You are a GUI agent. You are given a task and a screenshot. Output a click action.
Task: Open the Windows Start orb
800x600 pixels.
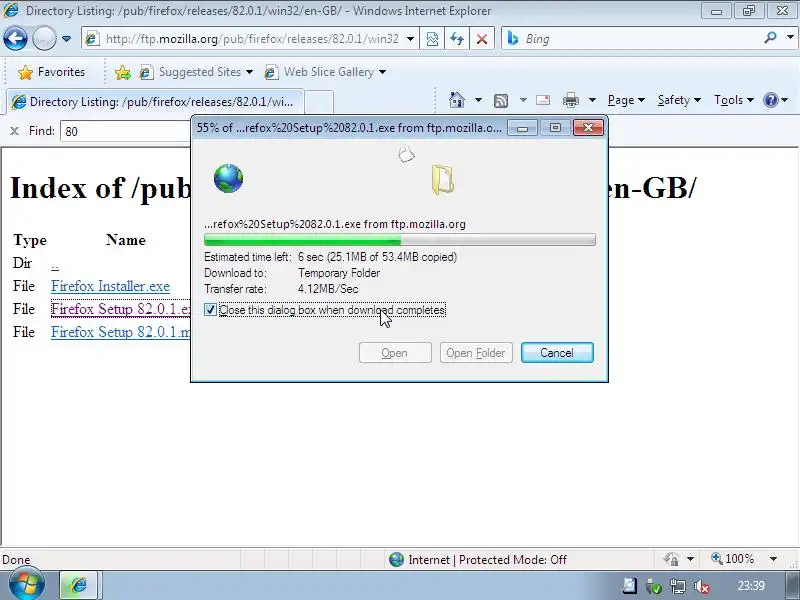pyautogui.click(x=26, y=584)
